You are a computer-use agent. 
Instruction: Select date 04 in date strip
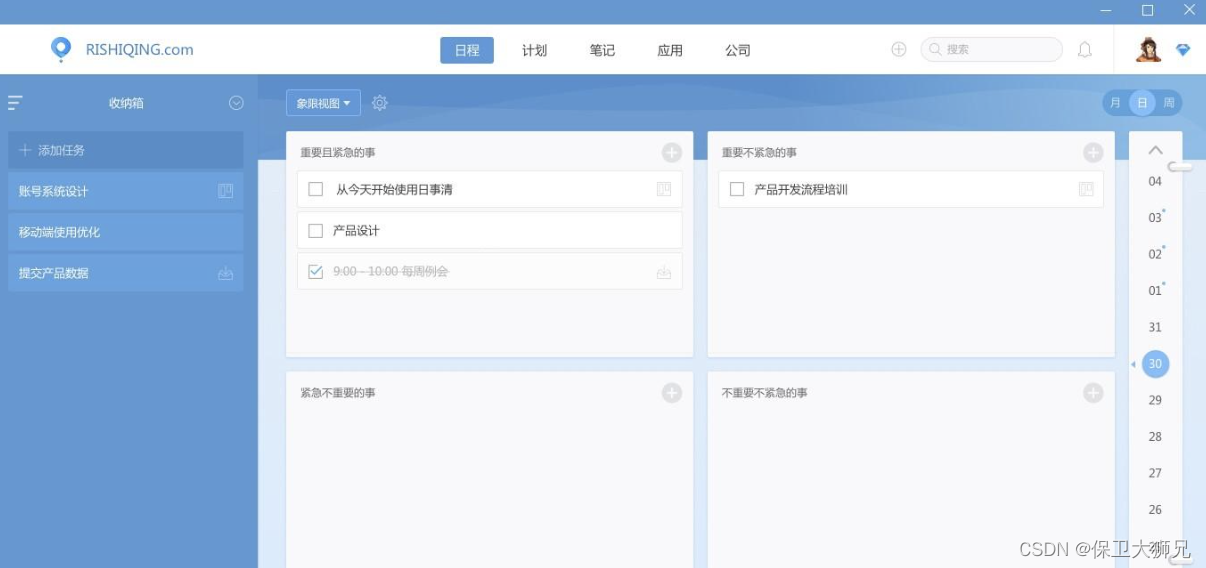1155,181
